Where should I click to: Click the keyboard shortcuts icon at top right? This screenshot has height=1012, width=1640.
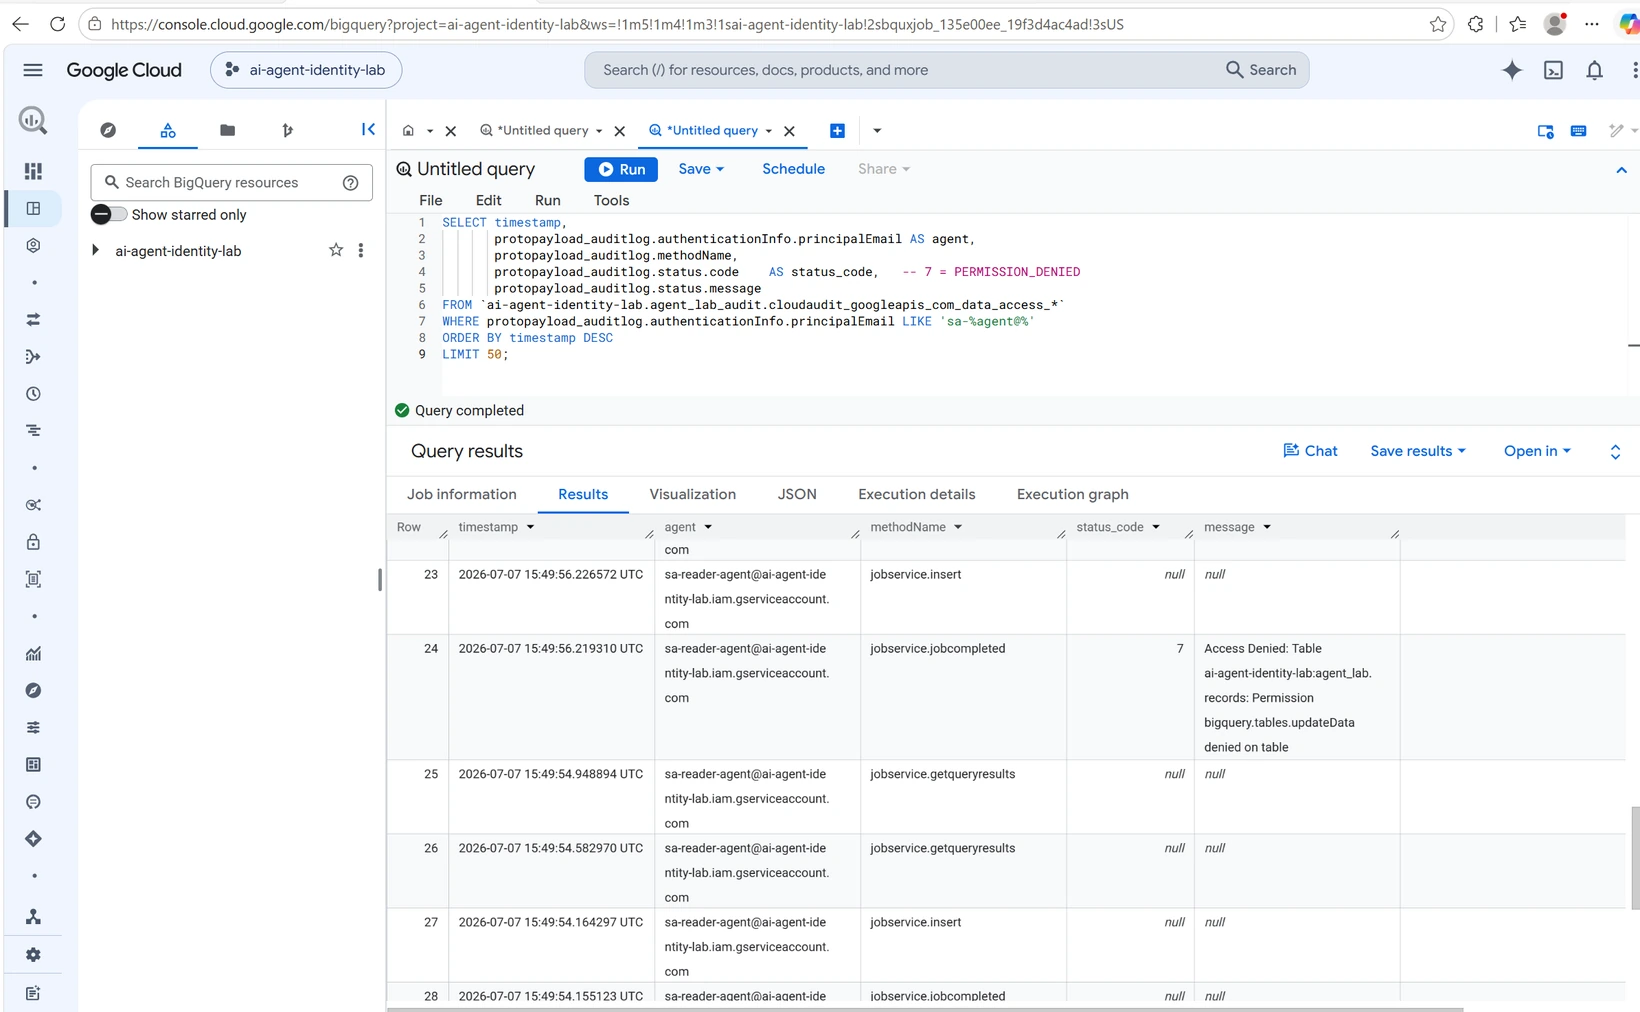click(1579, 131)
